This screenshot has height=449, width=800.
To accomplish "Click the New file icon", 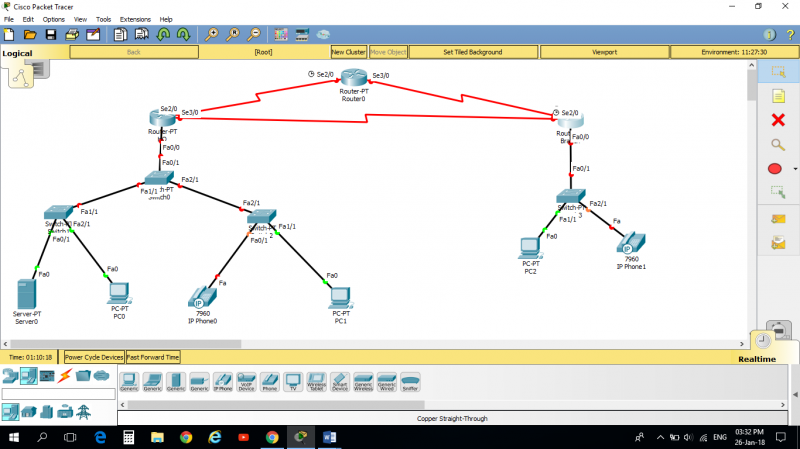I will [9, 35].
